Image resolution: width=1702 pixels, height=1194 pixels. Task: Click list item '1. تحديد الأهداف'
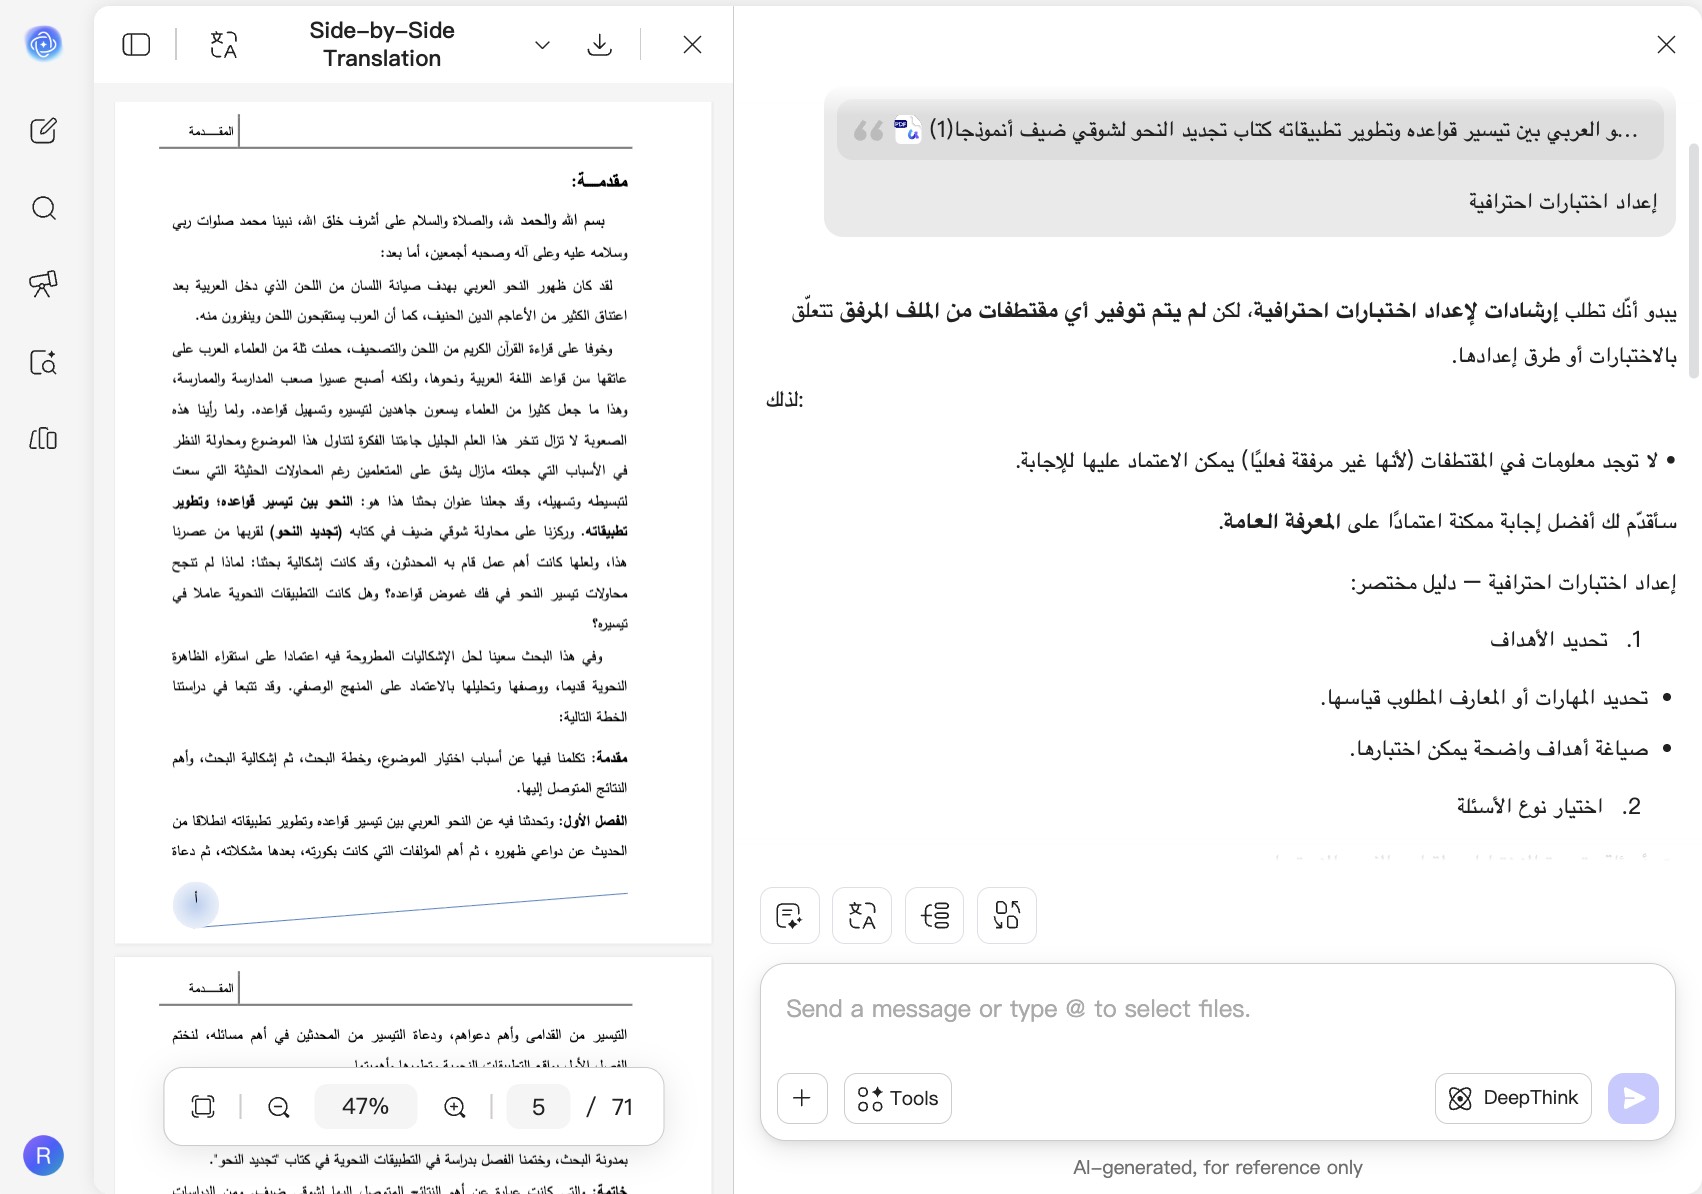click(1566, 640)
